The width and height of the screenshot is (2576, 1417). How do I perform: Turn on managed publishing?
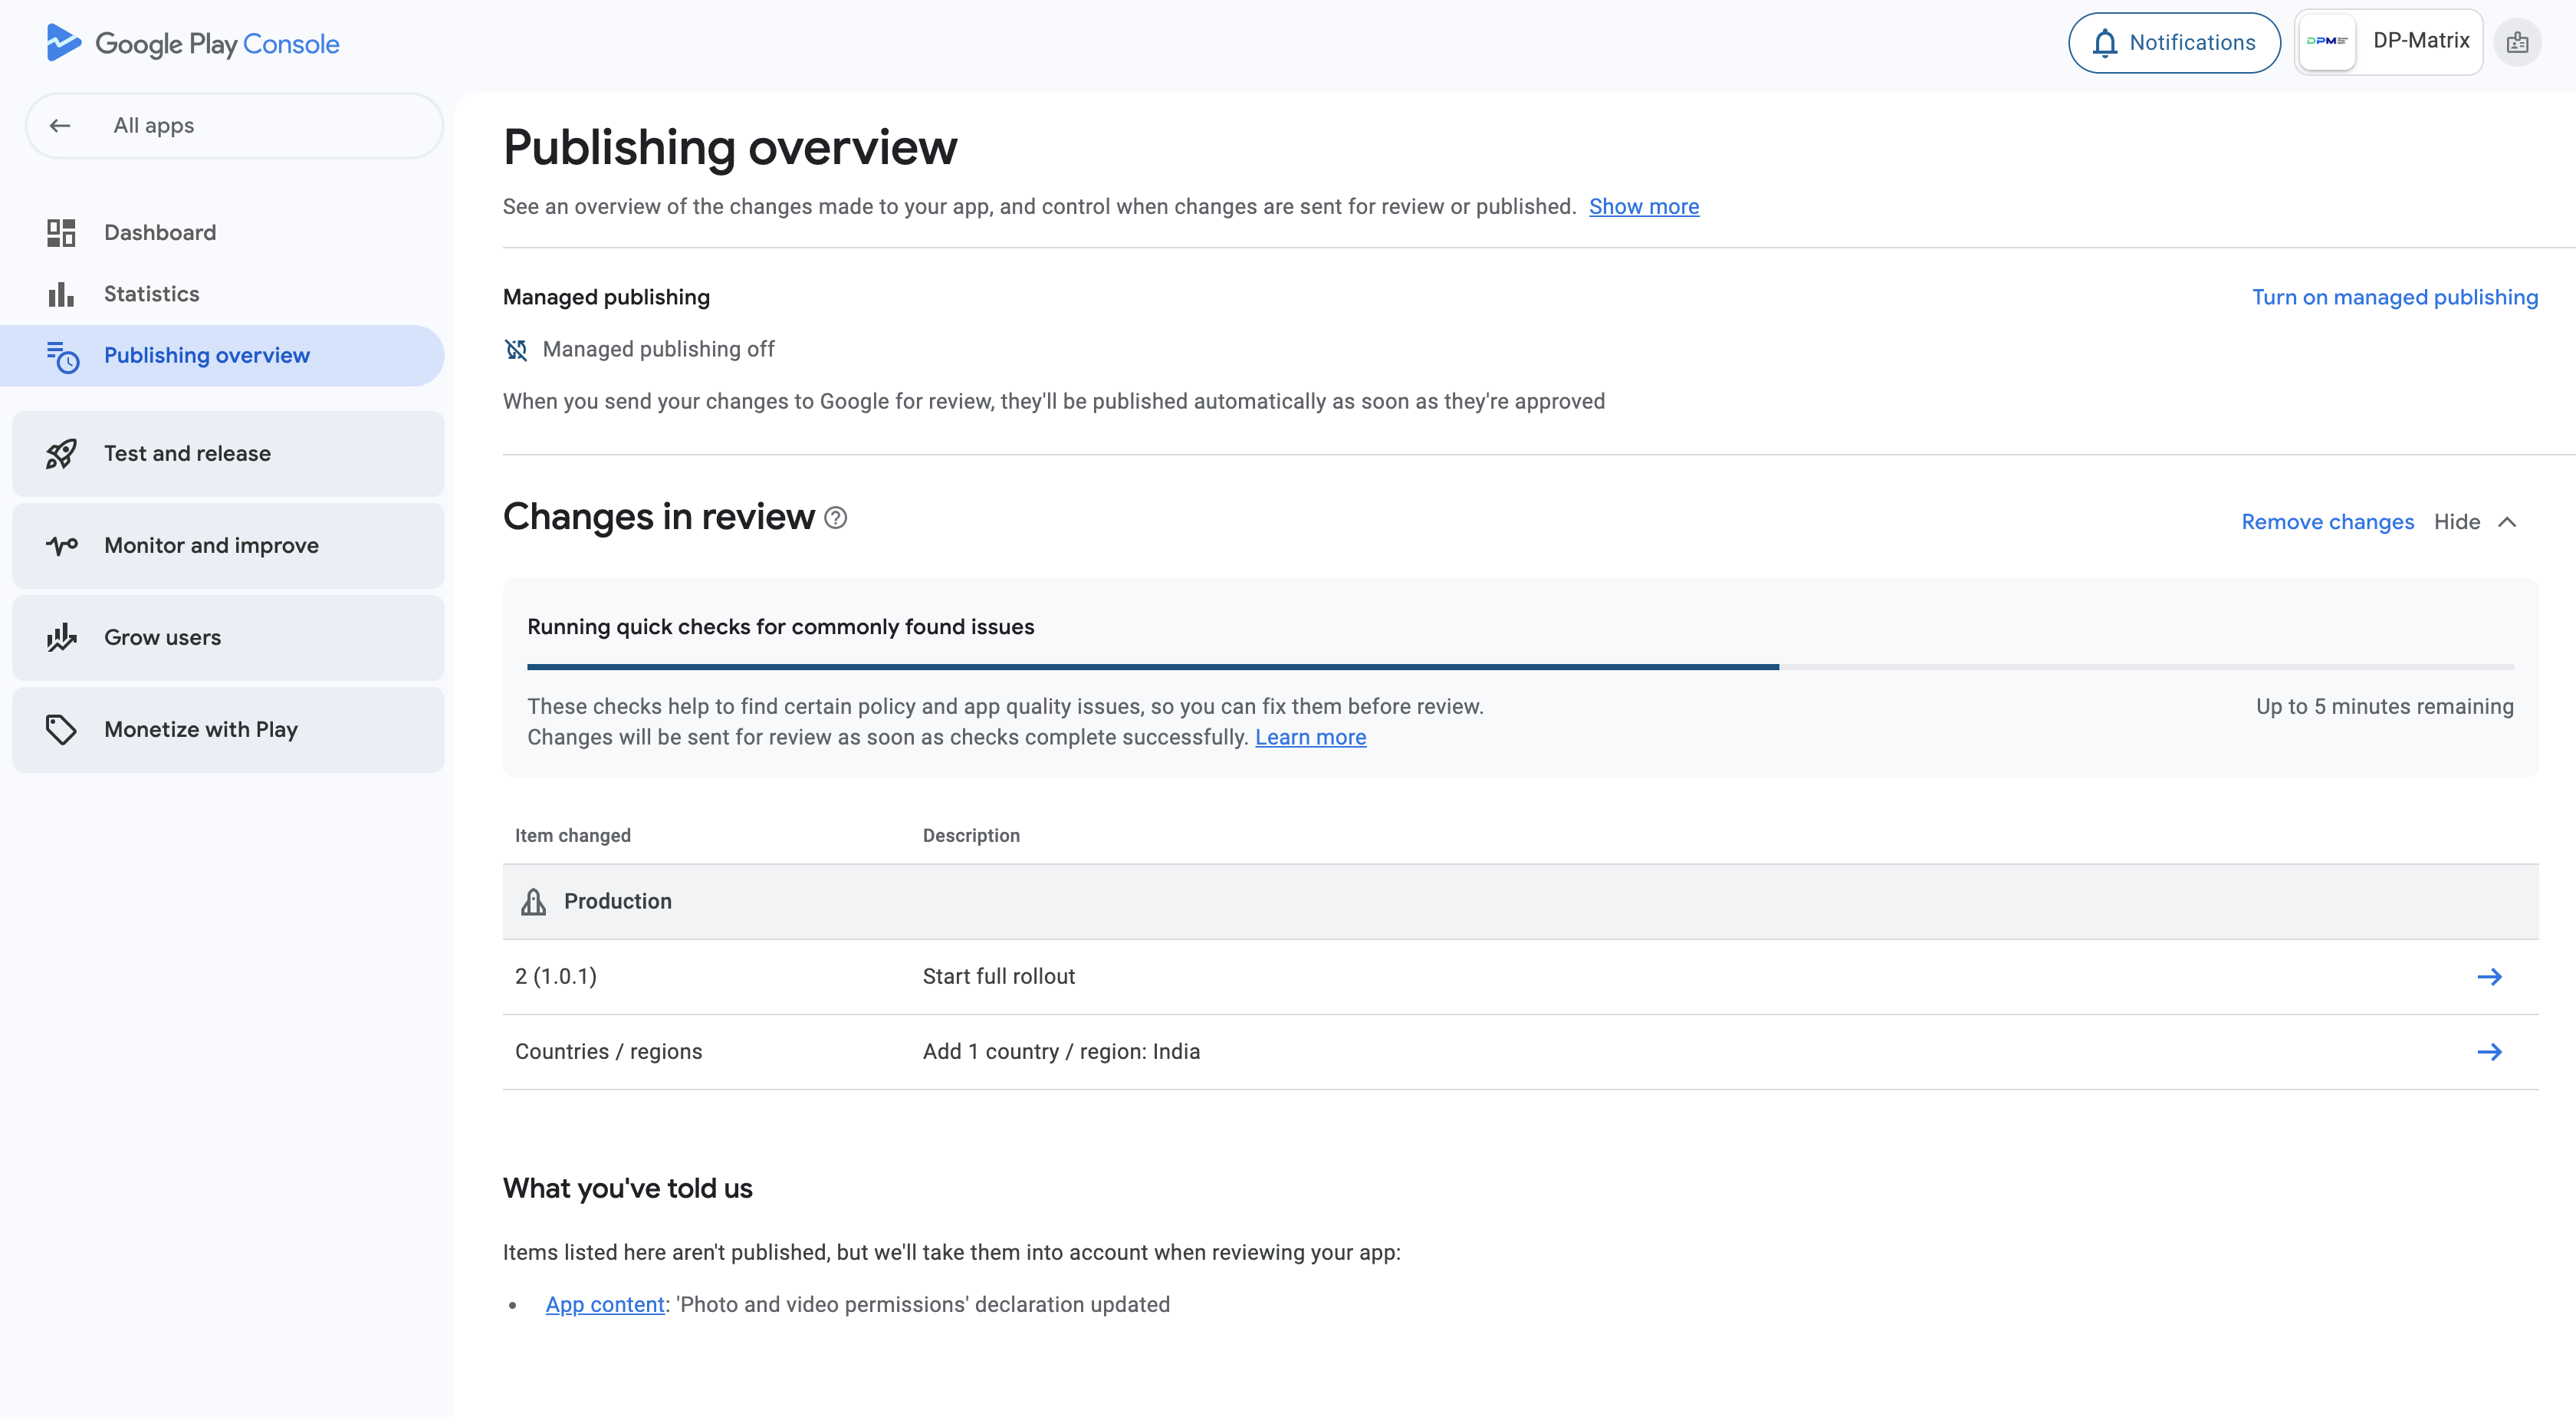click(x=2394, y=298)
